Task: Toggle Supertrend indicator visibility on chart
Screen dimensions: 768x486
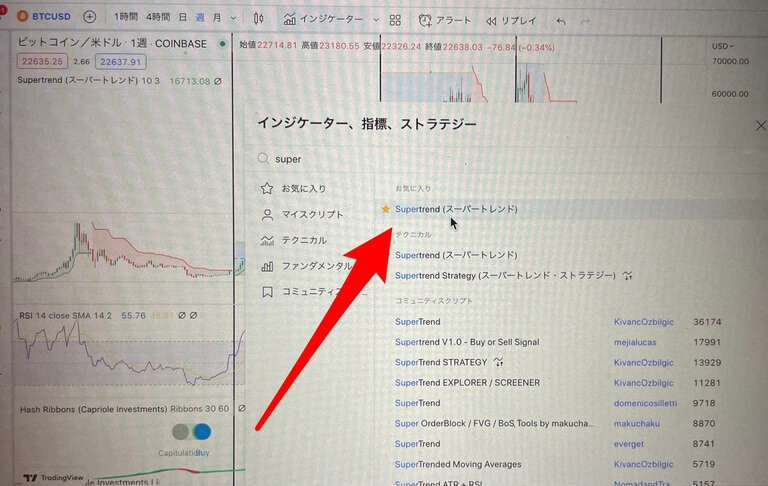Action: click(219, 81)
